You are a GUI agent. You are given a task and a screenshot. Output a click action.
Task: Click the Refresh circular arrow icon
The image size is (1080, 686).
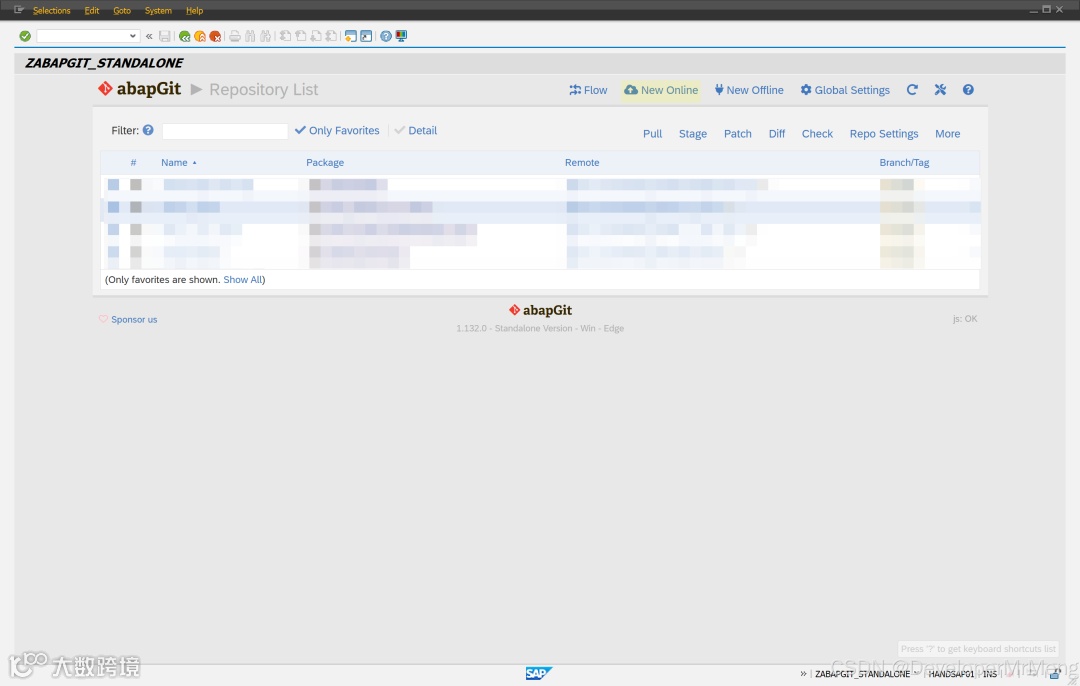click(912, 90)
